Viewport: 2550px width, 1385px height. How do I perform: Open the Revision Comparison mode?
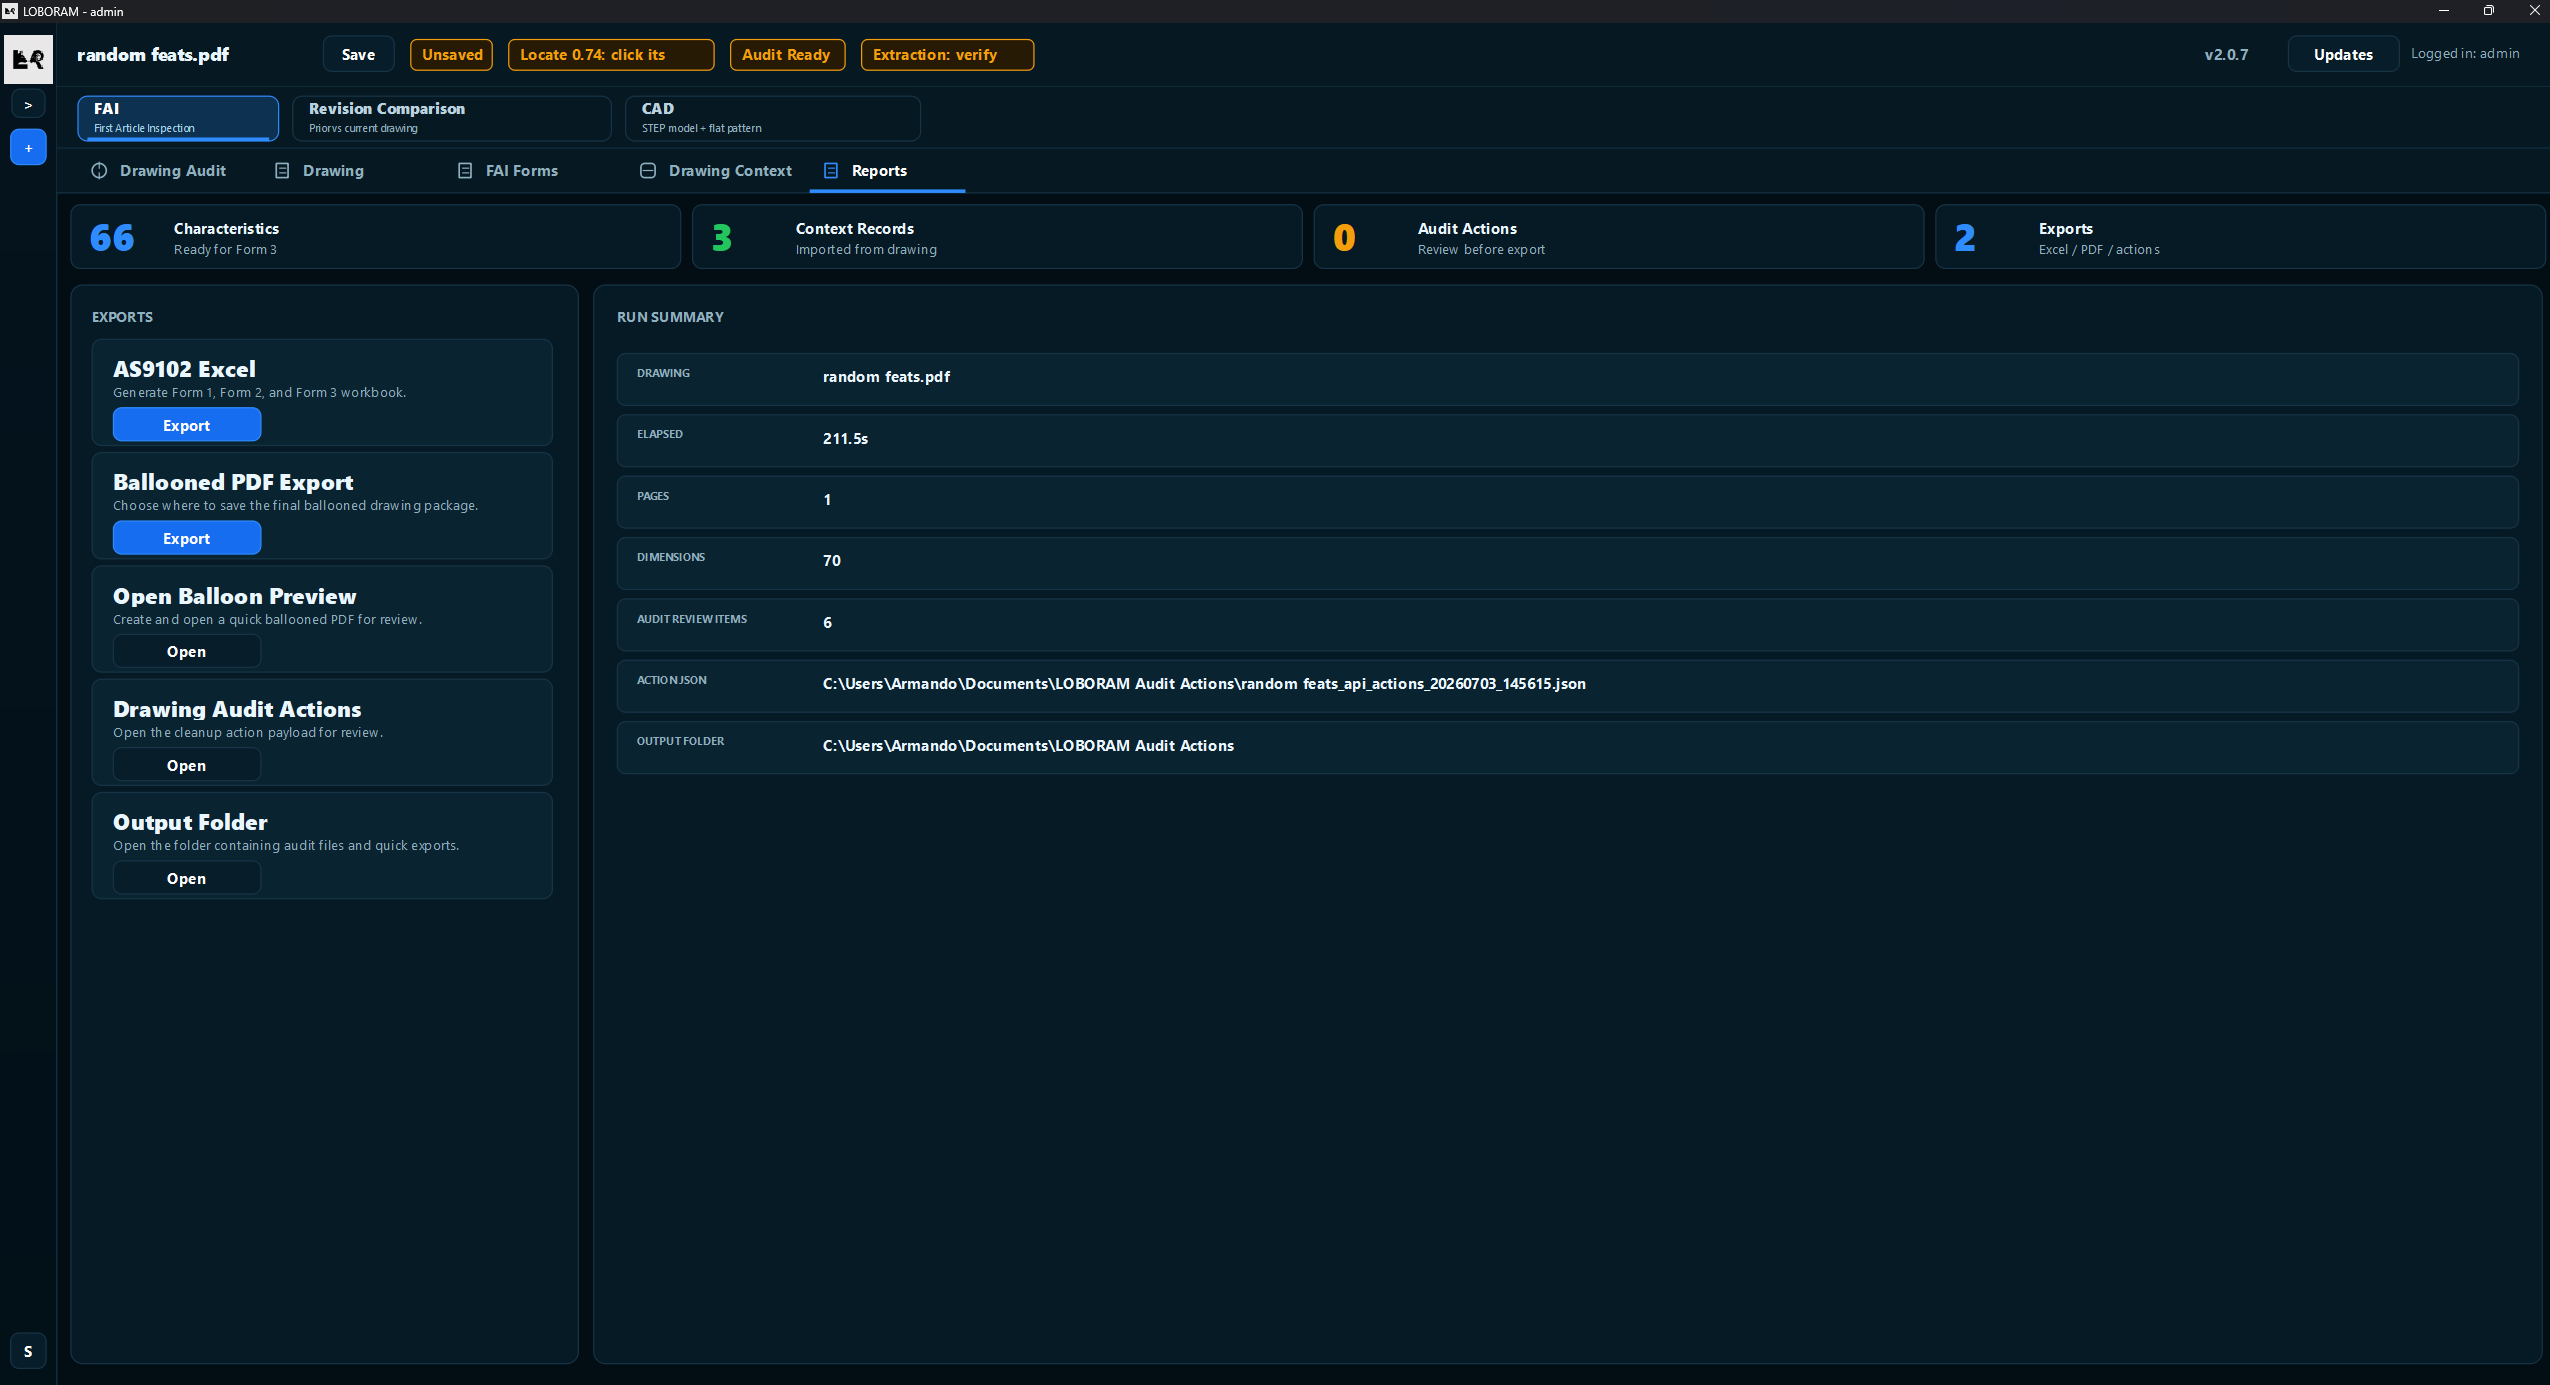[452, 118]
